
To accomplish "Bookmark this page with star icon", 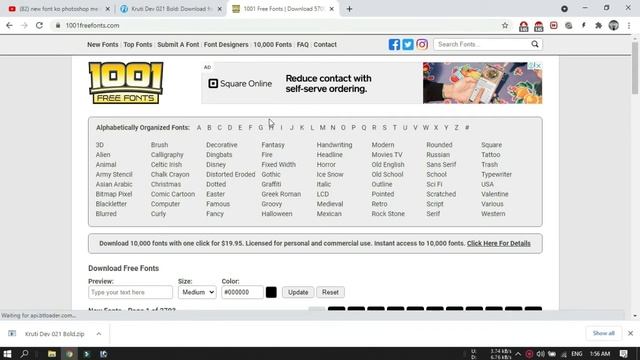I will pos(505,25).
